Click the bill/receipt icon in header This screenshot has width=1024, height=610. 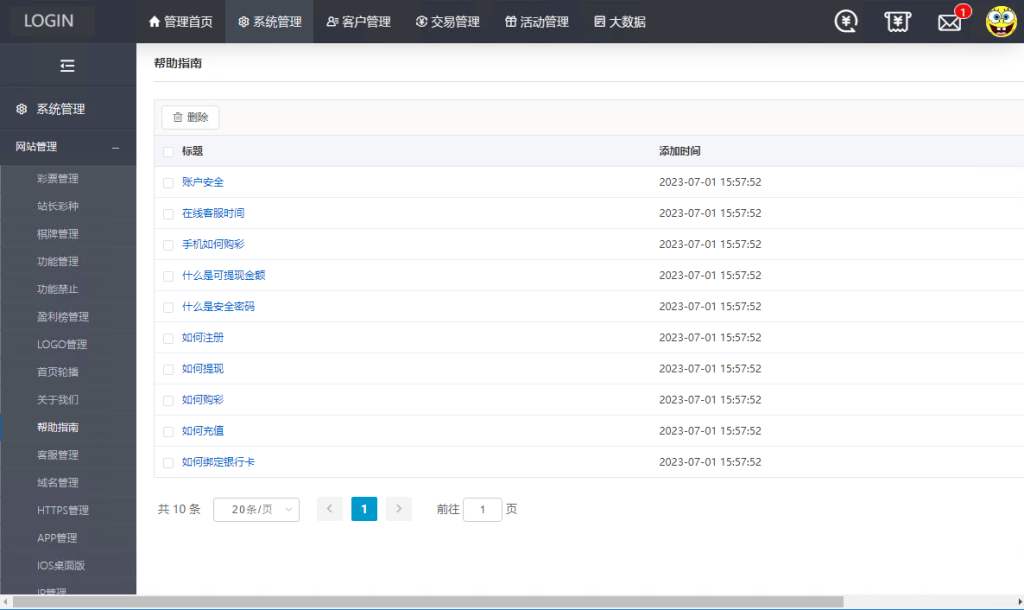(897, 20)
